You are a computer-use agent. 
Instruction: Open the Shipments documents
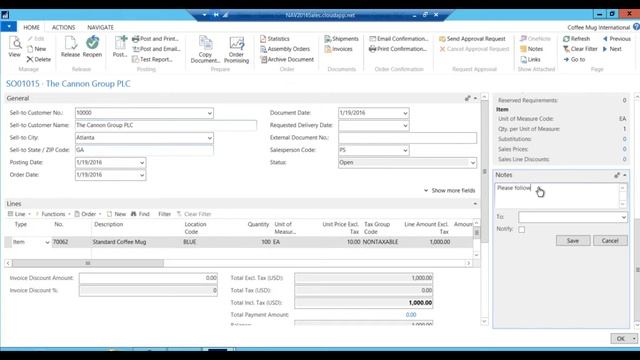pos(341,39)
